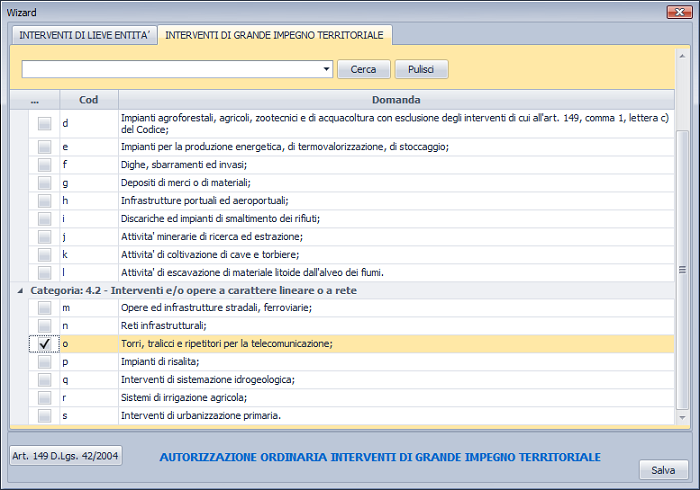Collapse Categoria 4.2 group expander

20,290
